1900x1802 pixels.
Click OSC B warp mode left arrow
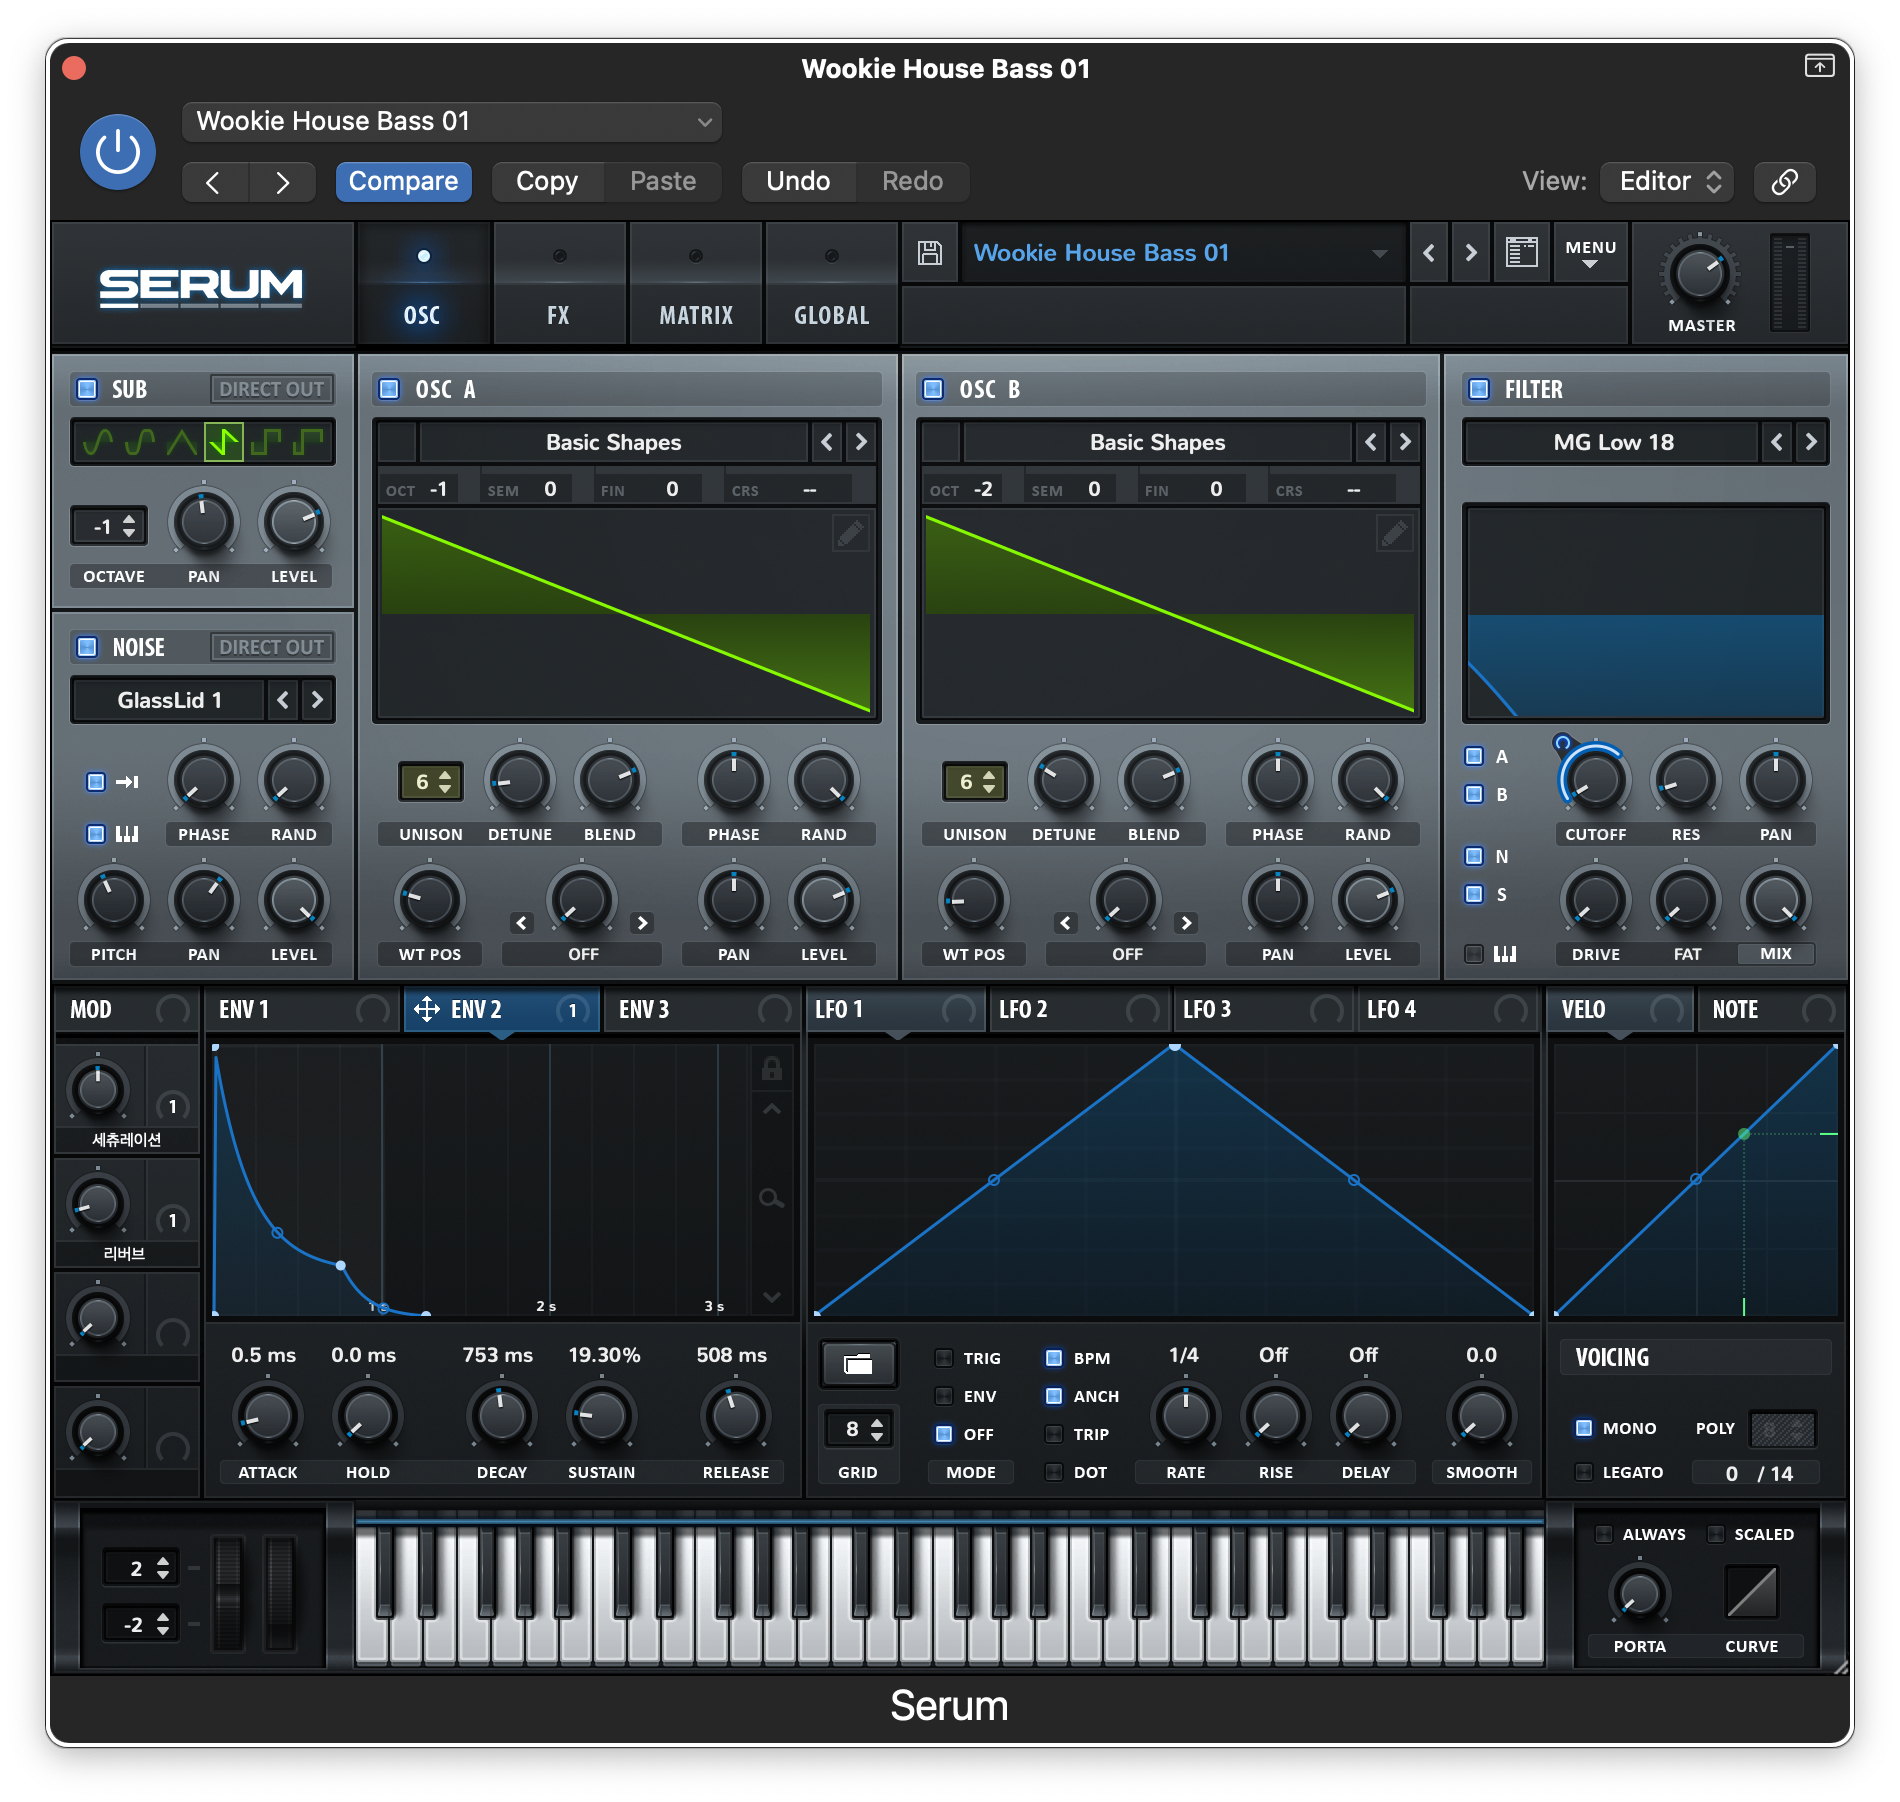click(1065, 923)
